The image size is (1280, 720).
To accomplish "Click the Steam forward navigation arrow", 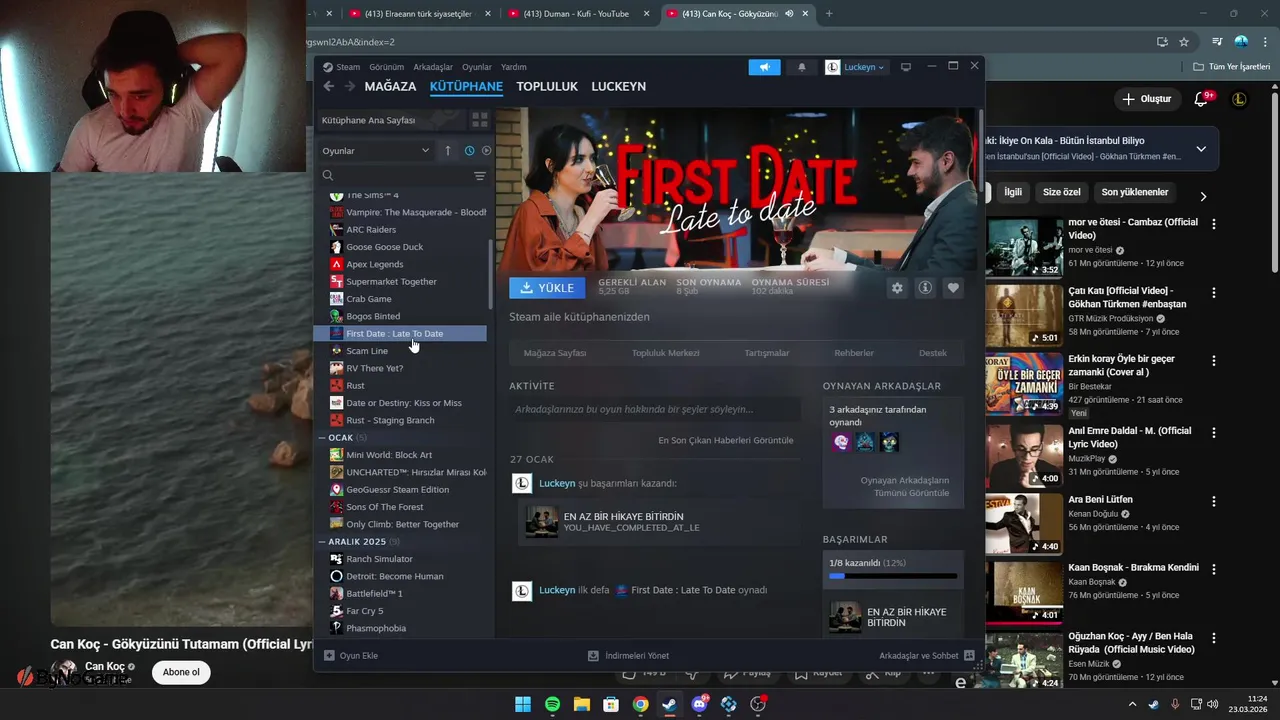I will click(x=350, y=86).
